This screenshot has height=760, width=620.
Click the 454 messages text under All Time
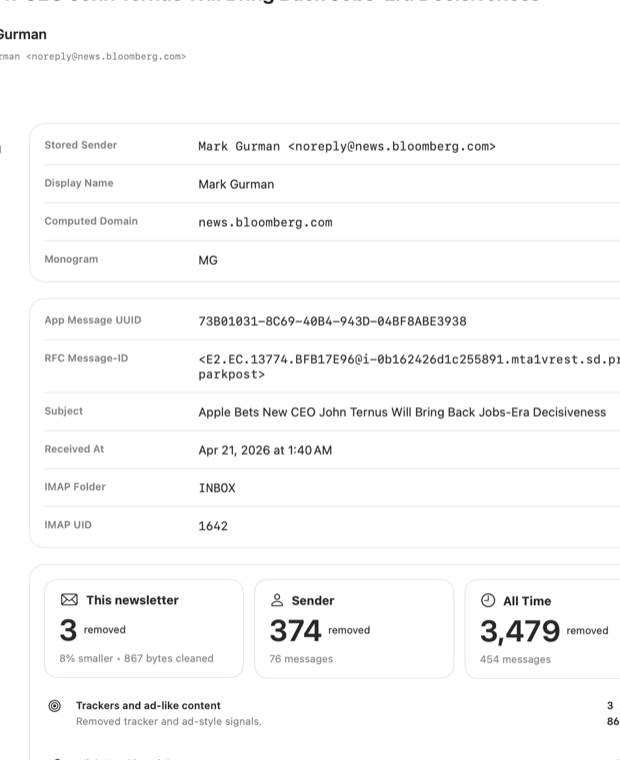pos(515,659)
